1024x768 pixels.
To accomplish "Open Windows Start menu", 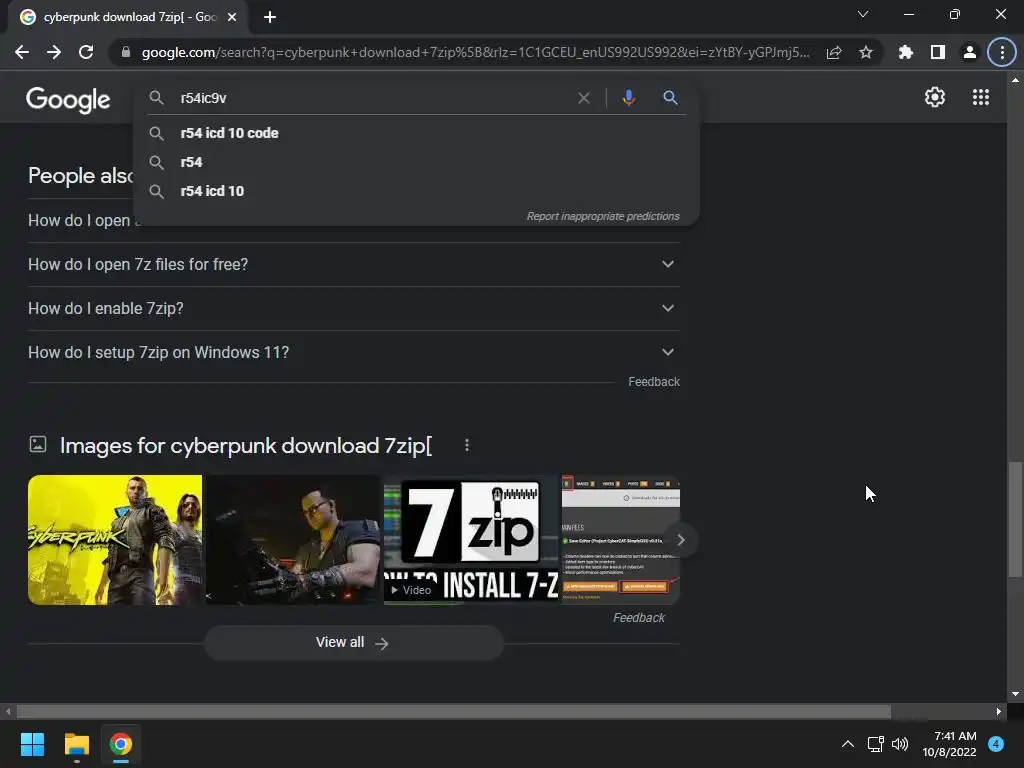I will click(32, 744).
